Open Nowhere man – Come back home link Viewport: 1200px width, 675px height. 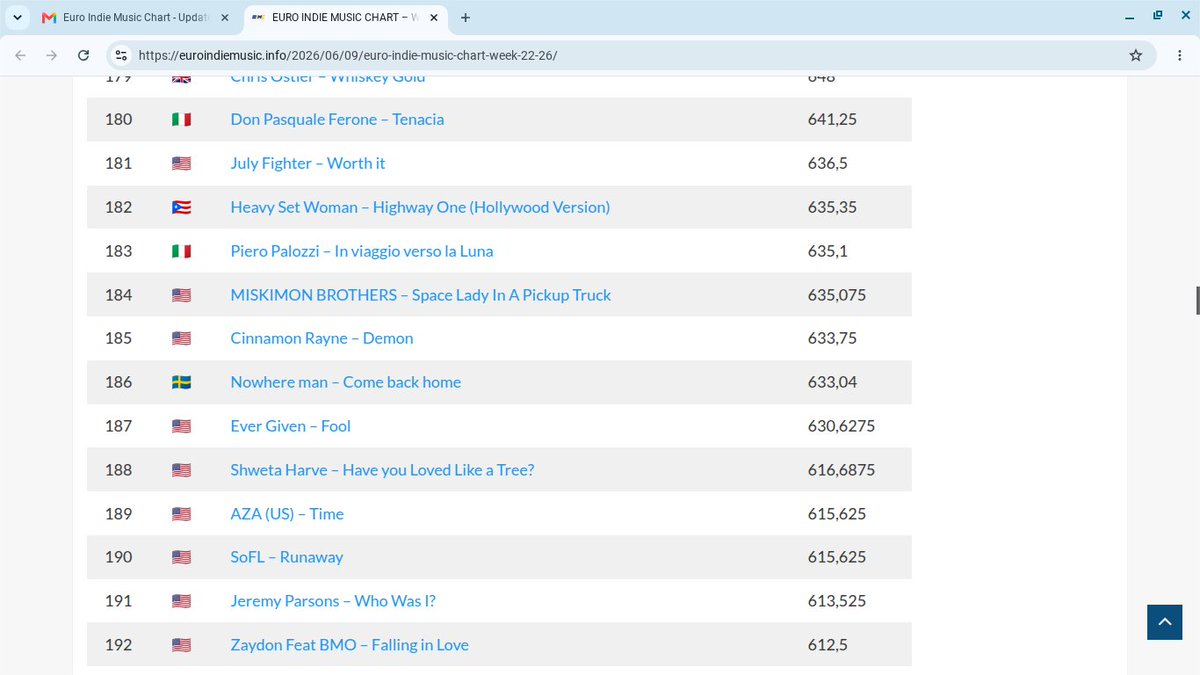pyautogui.click(x=346, y=382)
